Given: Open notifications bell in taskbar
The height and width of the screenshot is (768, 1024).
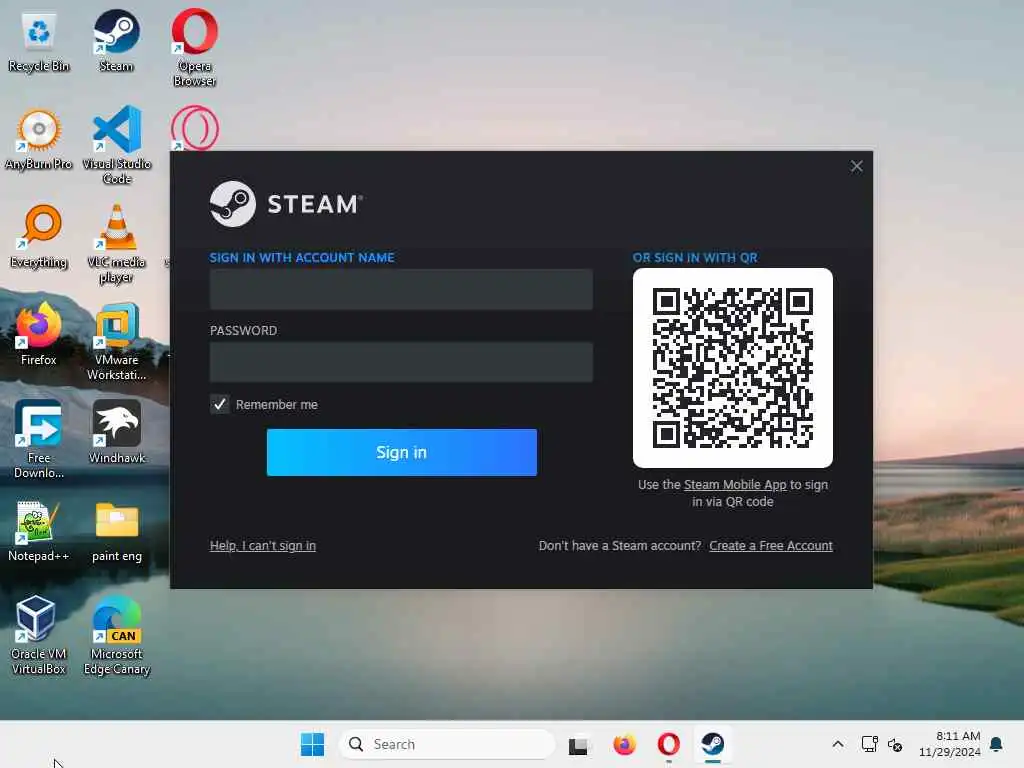Looking at the screenshot, I should [996, 744].
